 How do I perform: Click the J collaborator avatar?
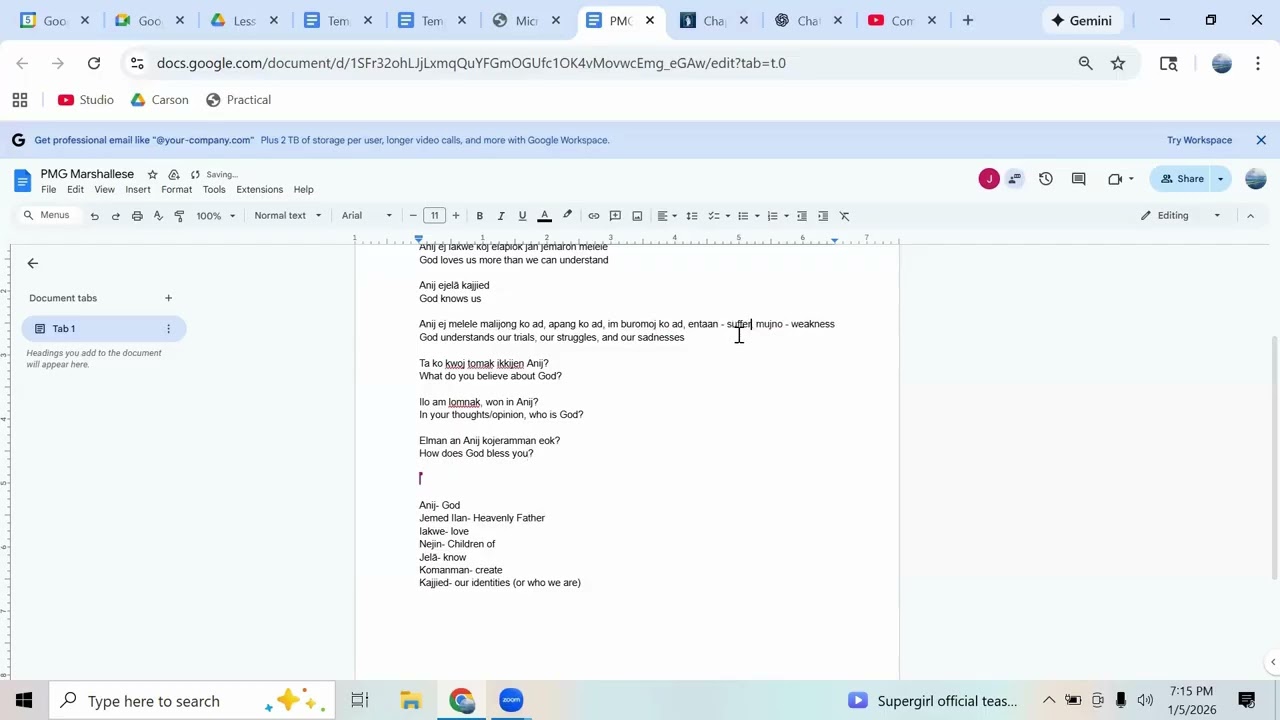coord(989,179)
